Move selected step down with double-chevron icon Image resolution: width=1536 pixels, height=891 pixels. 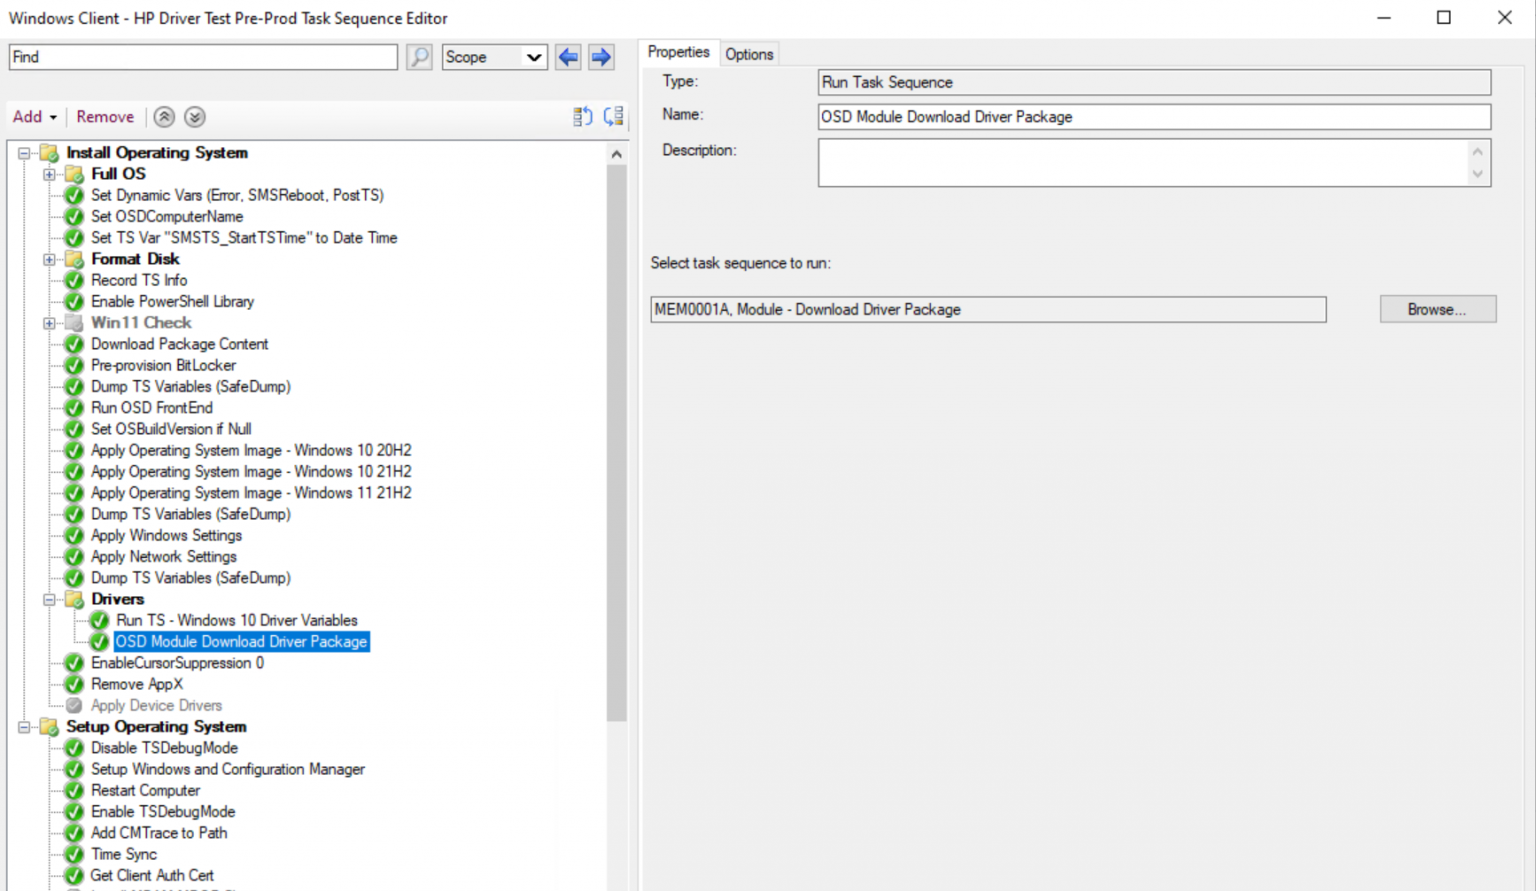(194, 117)
